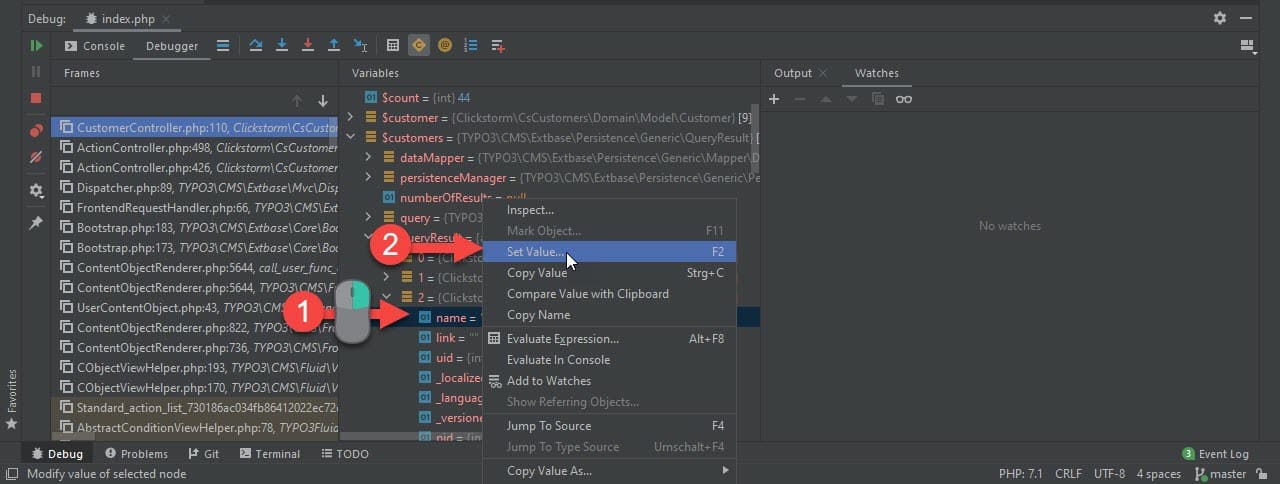Hide the Debug panel with minimize dash

tap(1246, 18)
